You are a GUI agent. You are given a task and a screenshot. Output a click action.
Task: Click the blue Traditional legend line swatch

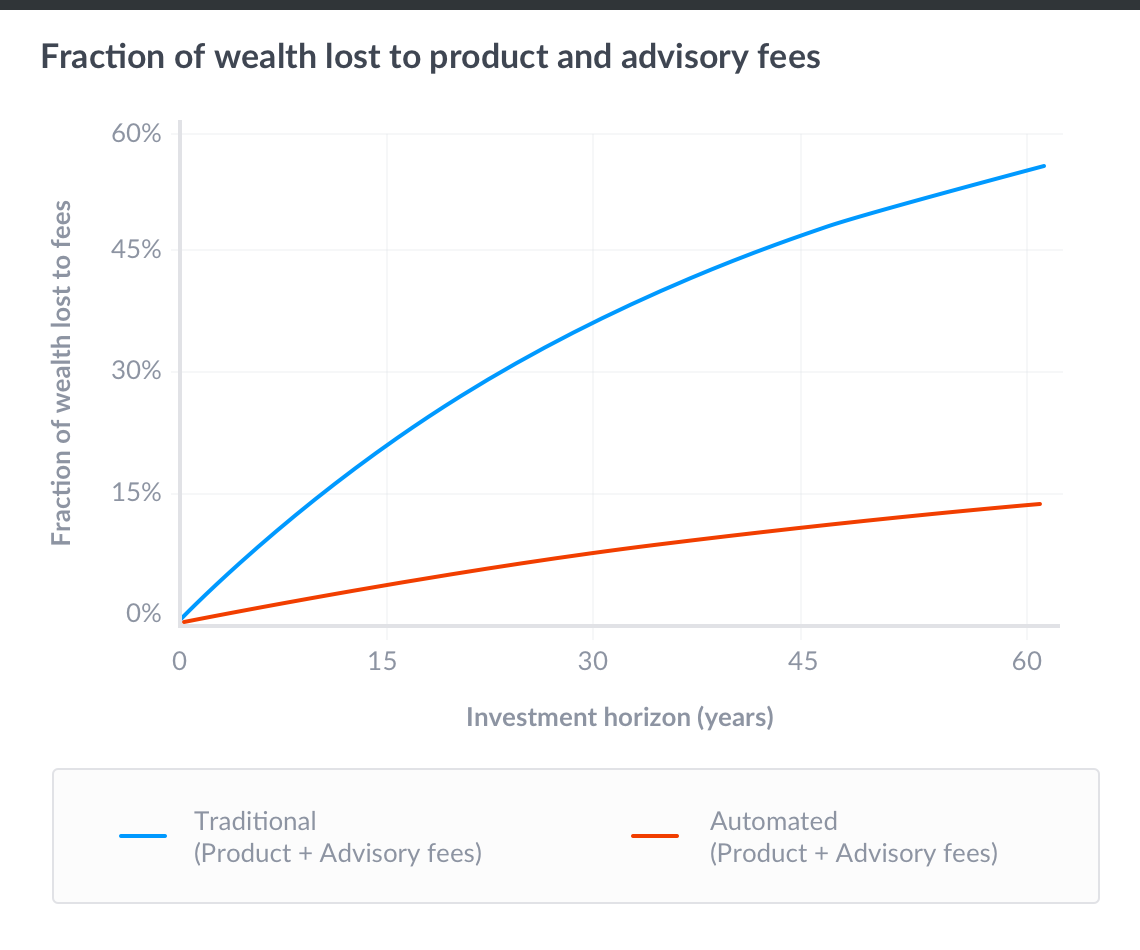click(x=143, y=836)
